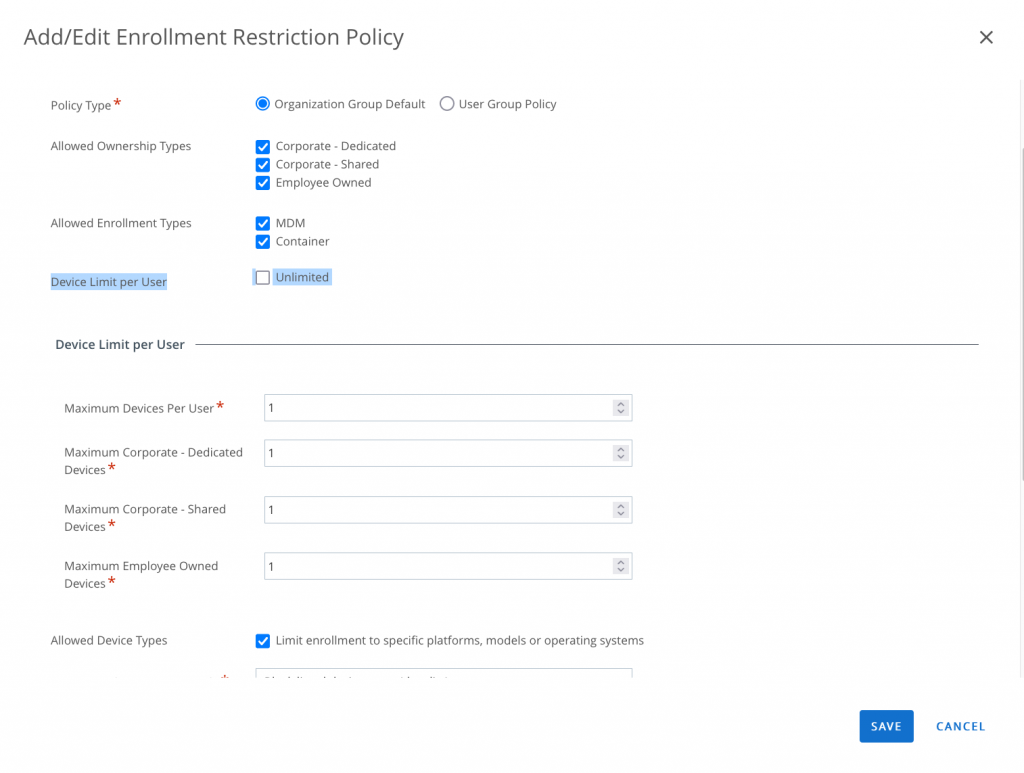
Task: Adjust Maximum Devices Per User stepper arrows
Action: coord(621,408)
